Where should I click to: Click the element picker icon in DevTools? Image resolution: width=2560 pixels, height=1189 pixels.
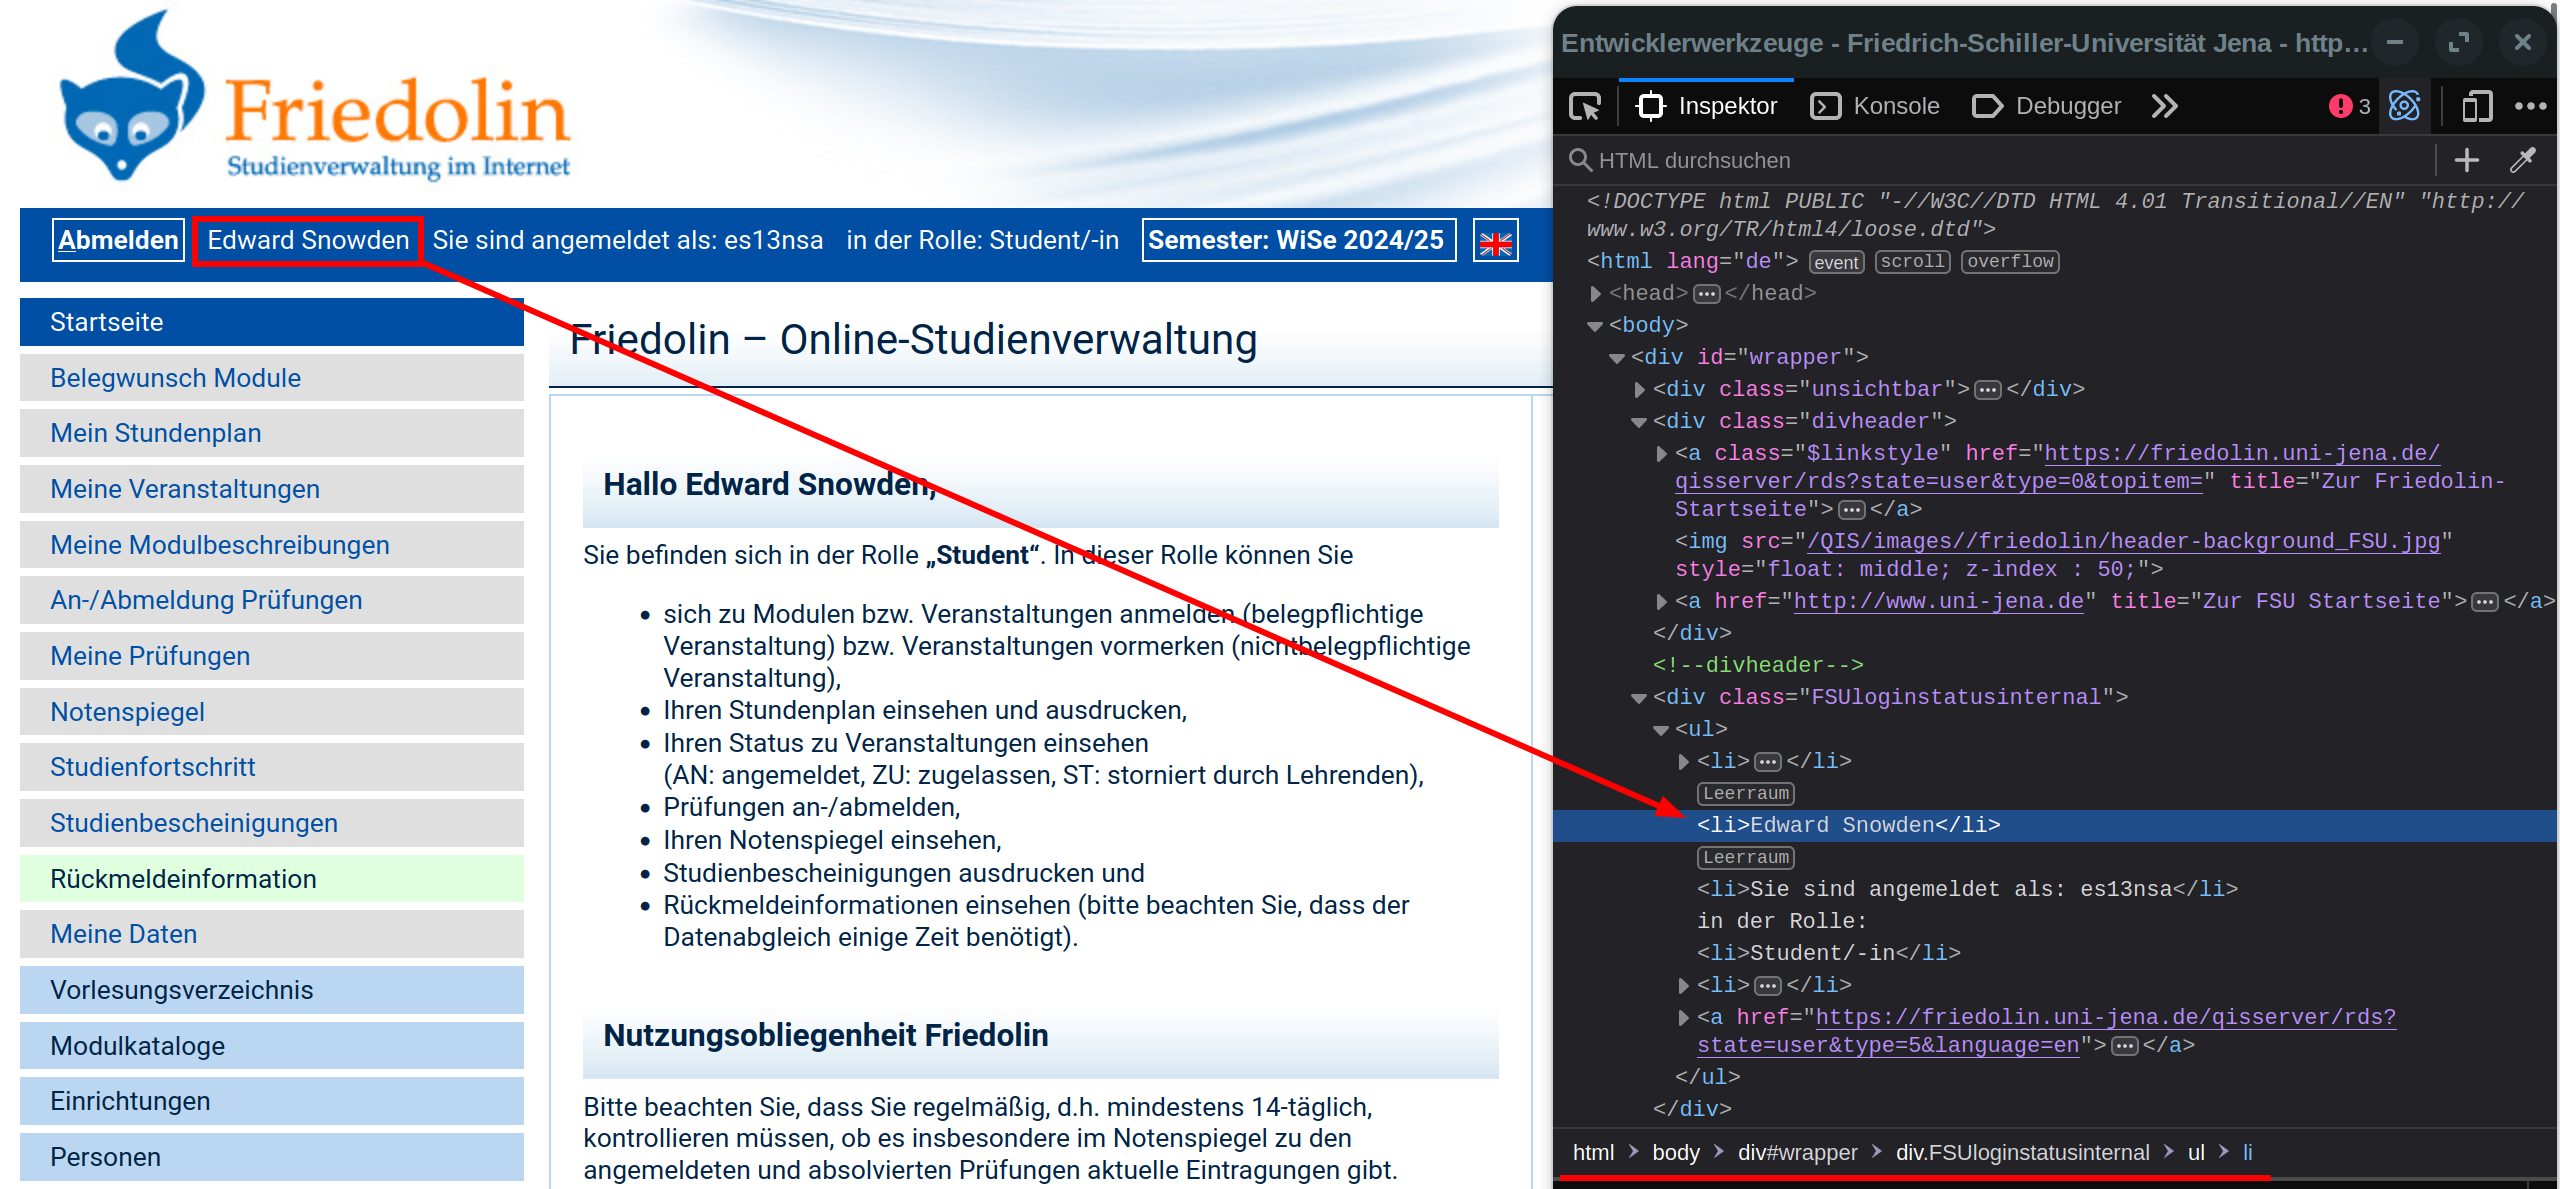(x=1585, y=106)
